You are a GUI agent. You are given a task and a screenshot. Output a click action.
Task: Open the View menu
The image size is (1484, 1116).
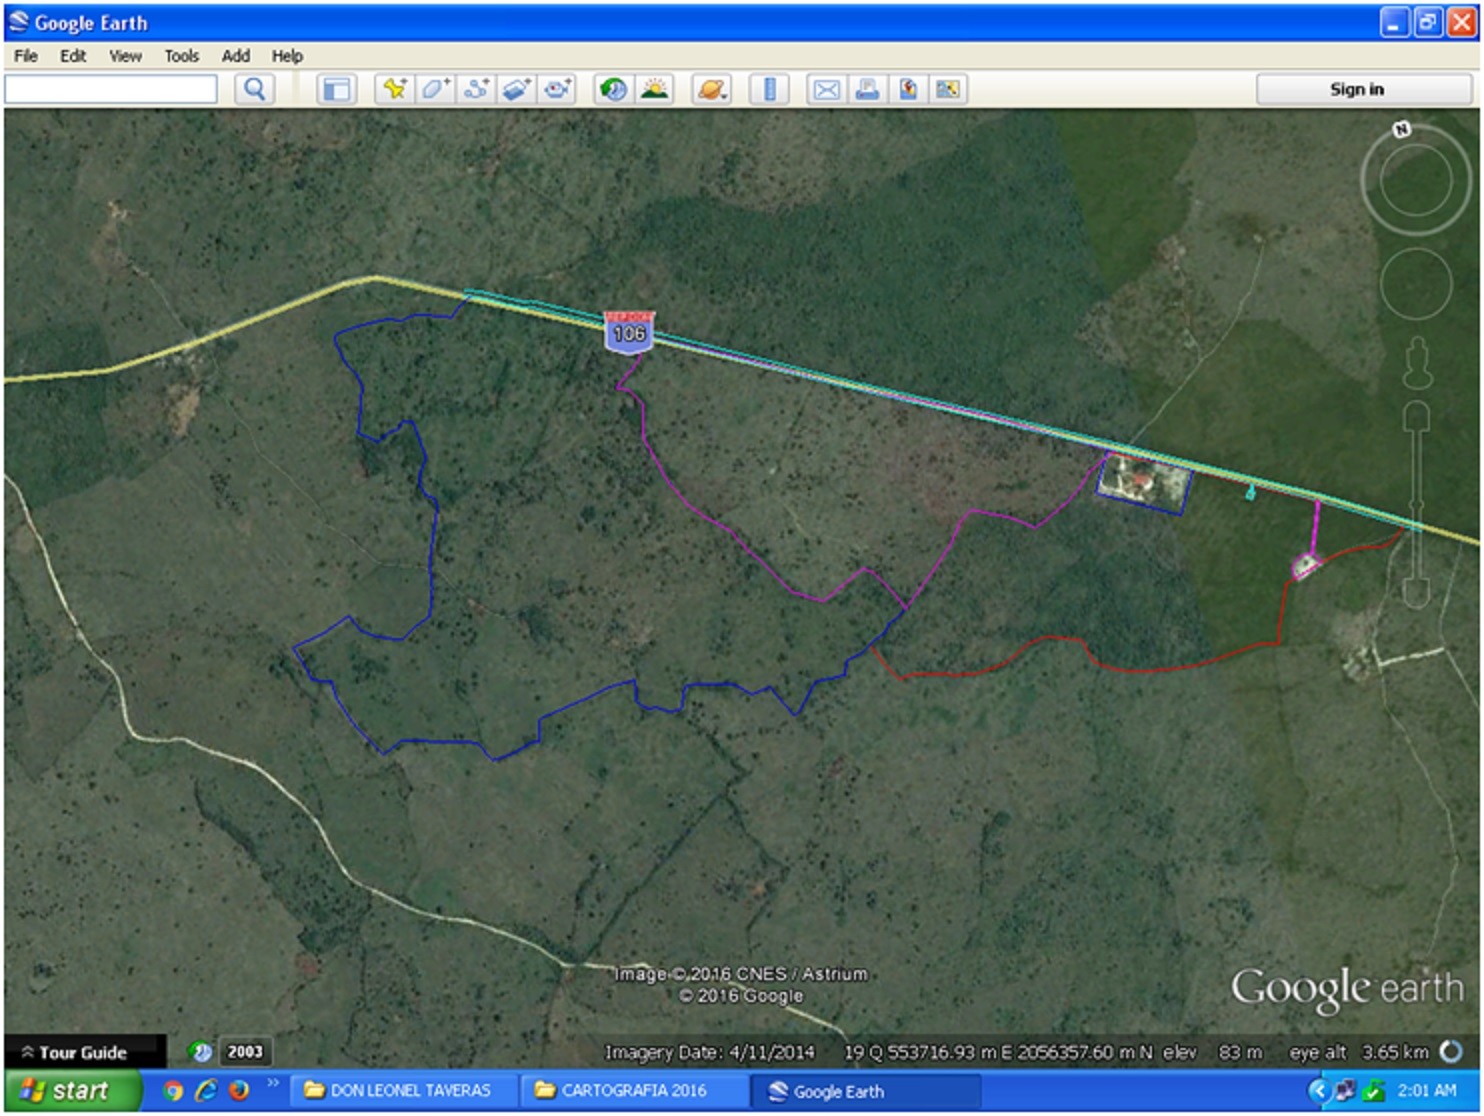[125, 56]
